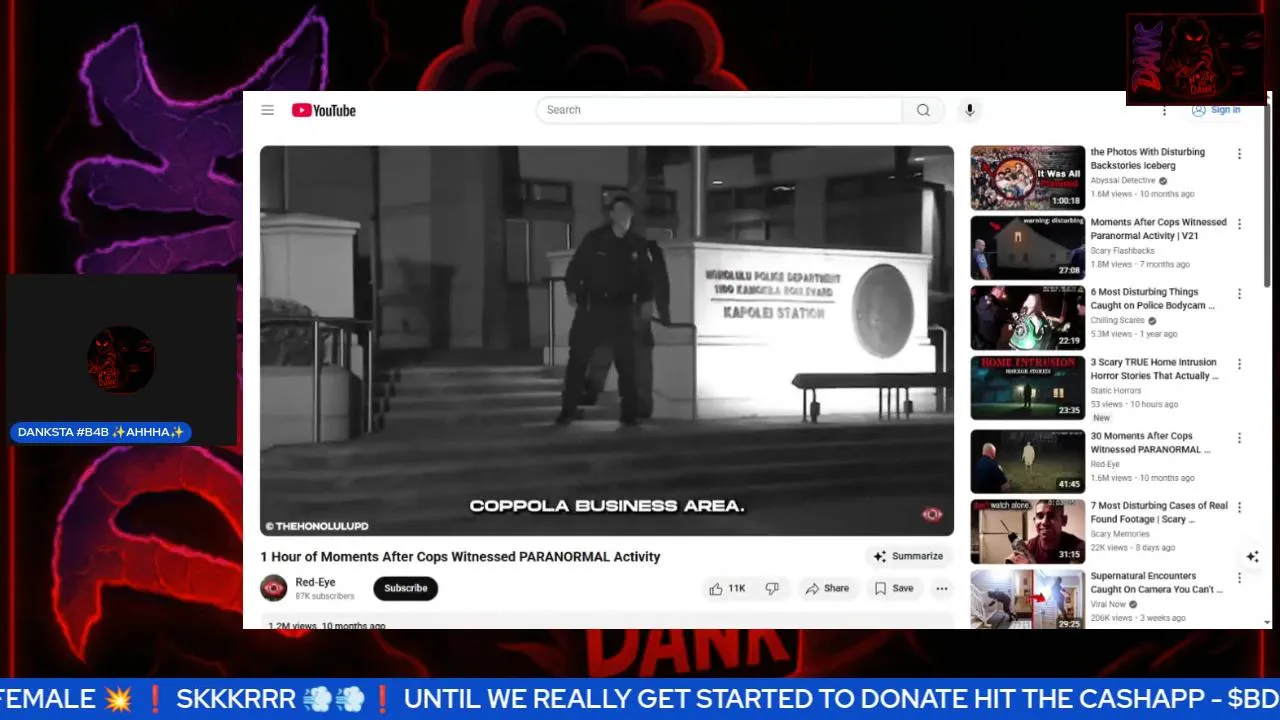Subscribe to the Red-Eye channel
The width and height of the screenshot is (1280, 720).
coord(406,588)
